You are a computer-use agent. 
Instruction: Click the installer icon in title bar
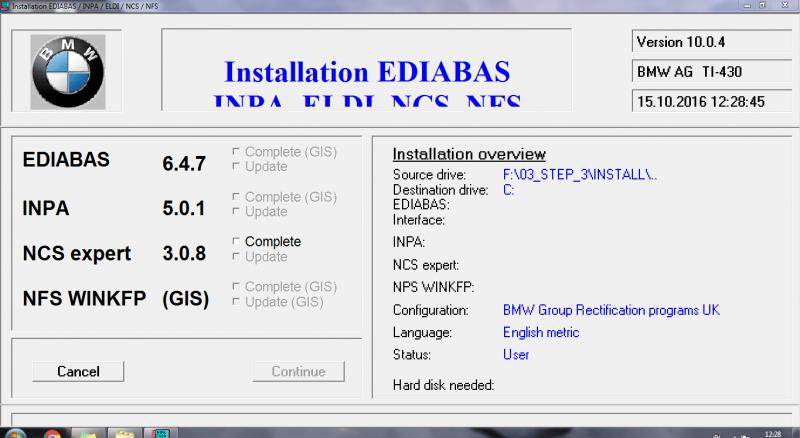(6, 6)
